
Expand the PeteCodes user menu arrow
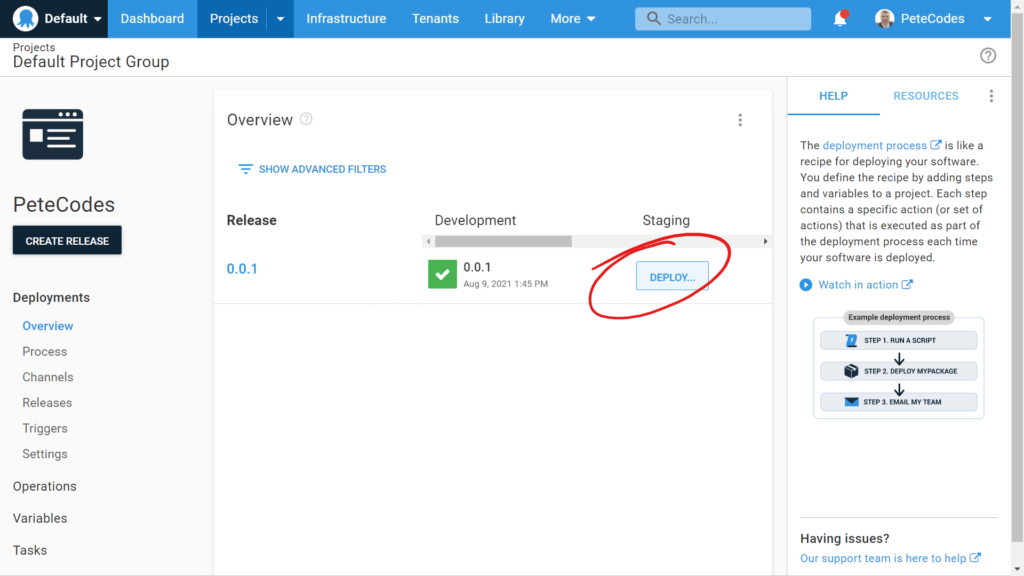coord(987,19)
